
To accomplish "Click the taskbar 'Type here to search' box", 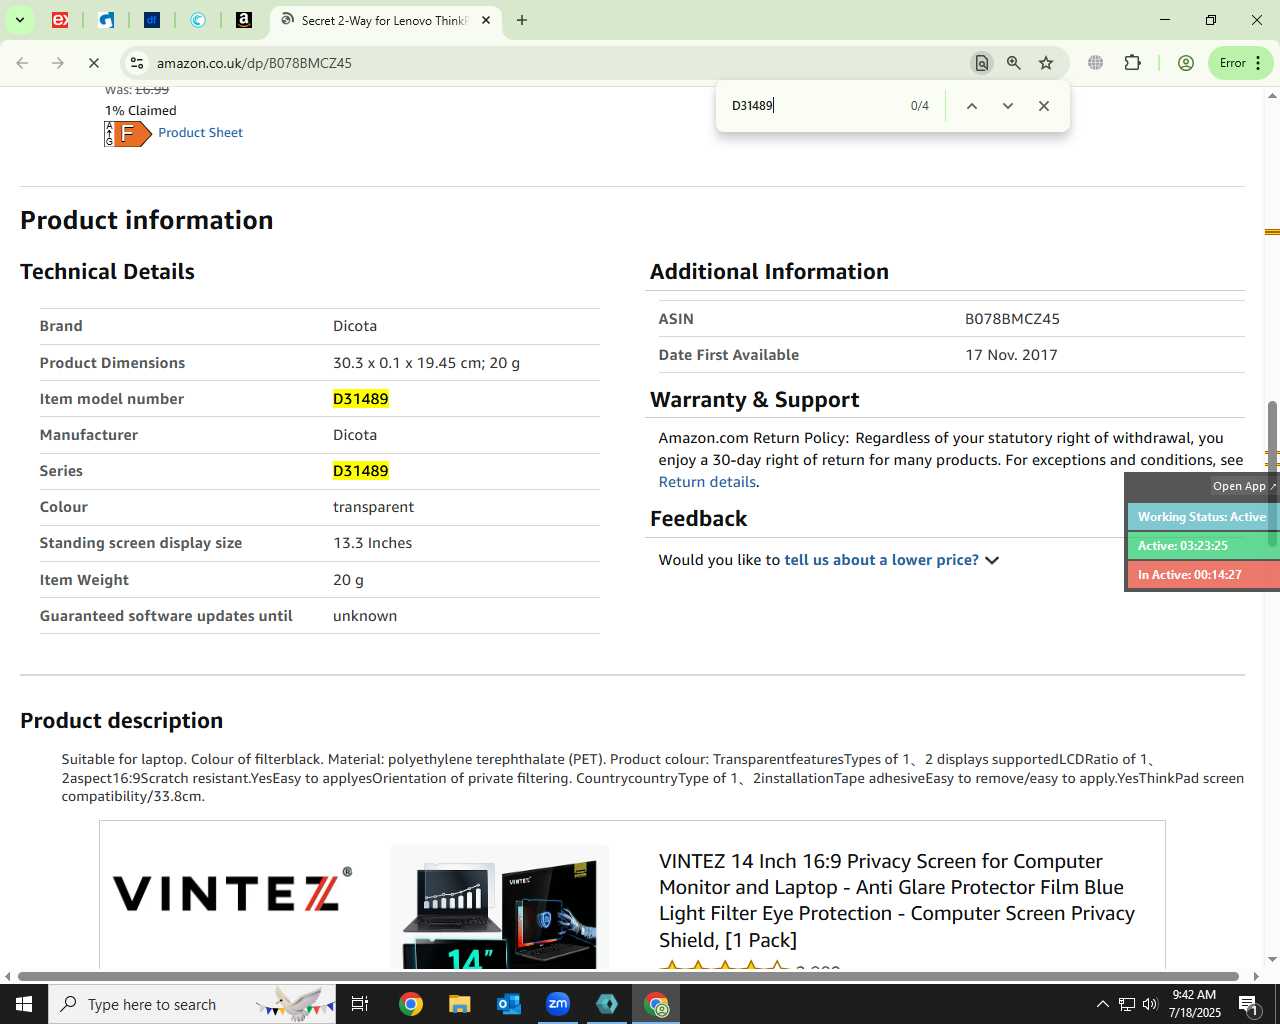I will click(192, 1004).
